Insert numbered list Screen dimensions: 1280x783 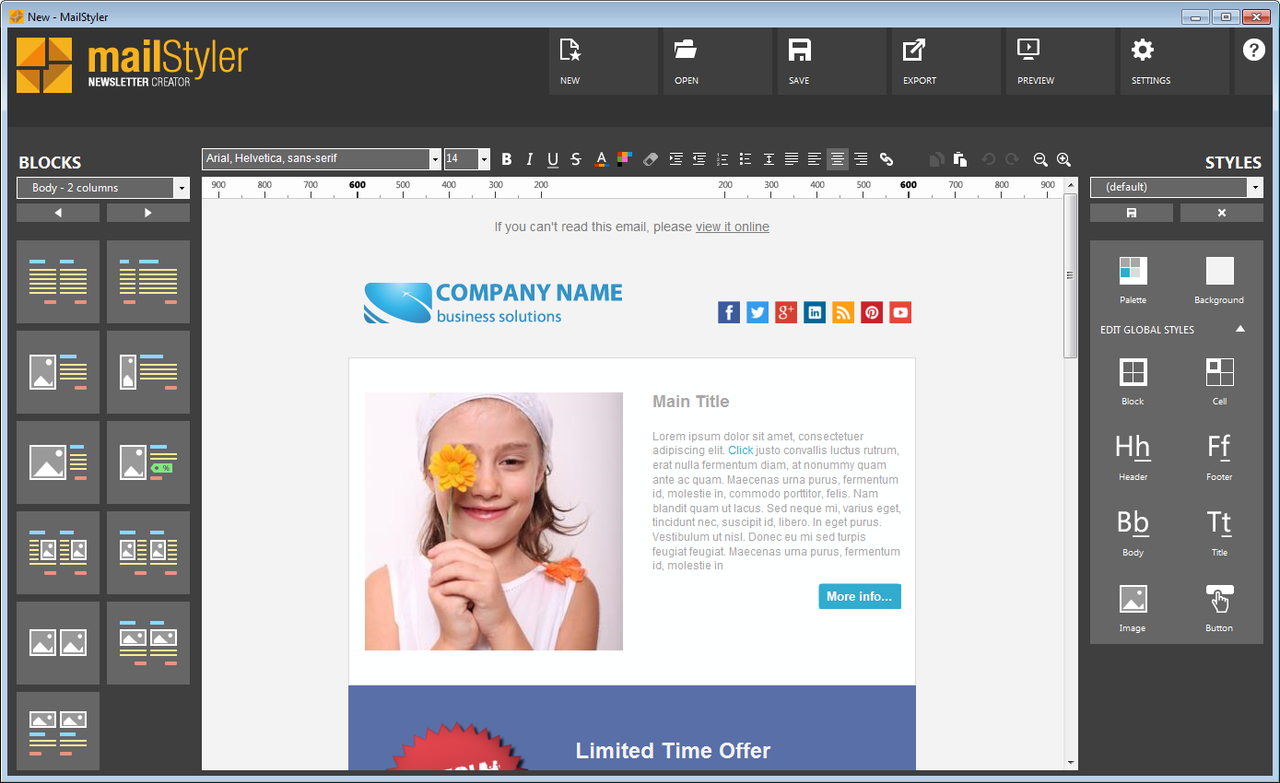722,159
